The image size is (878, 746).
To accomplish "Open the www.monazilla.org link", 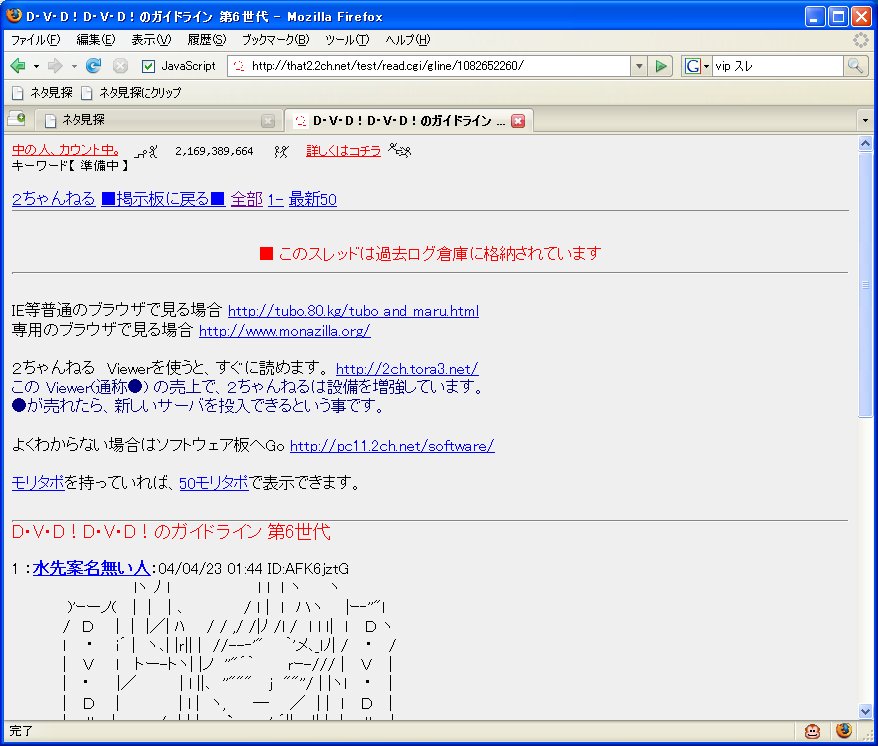I will click(285, 330).
